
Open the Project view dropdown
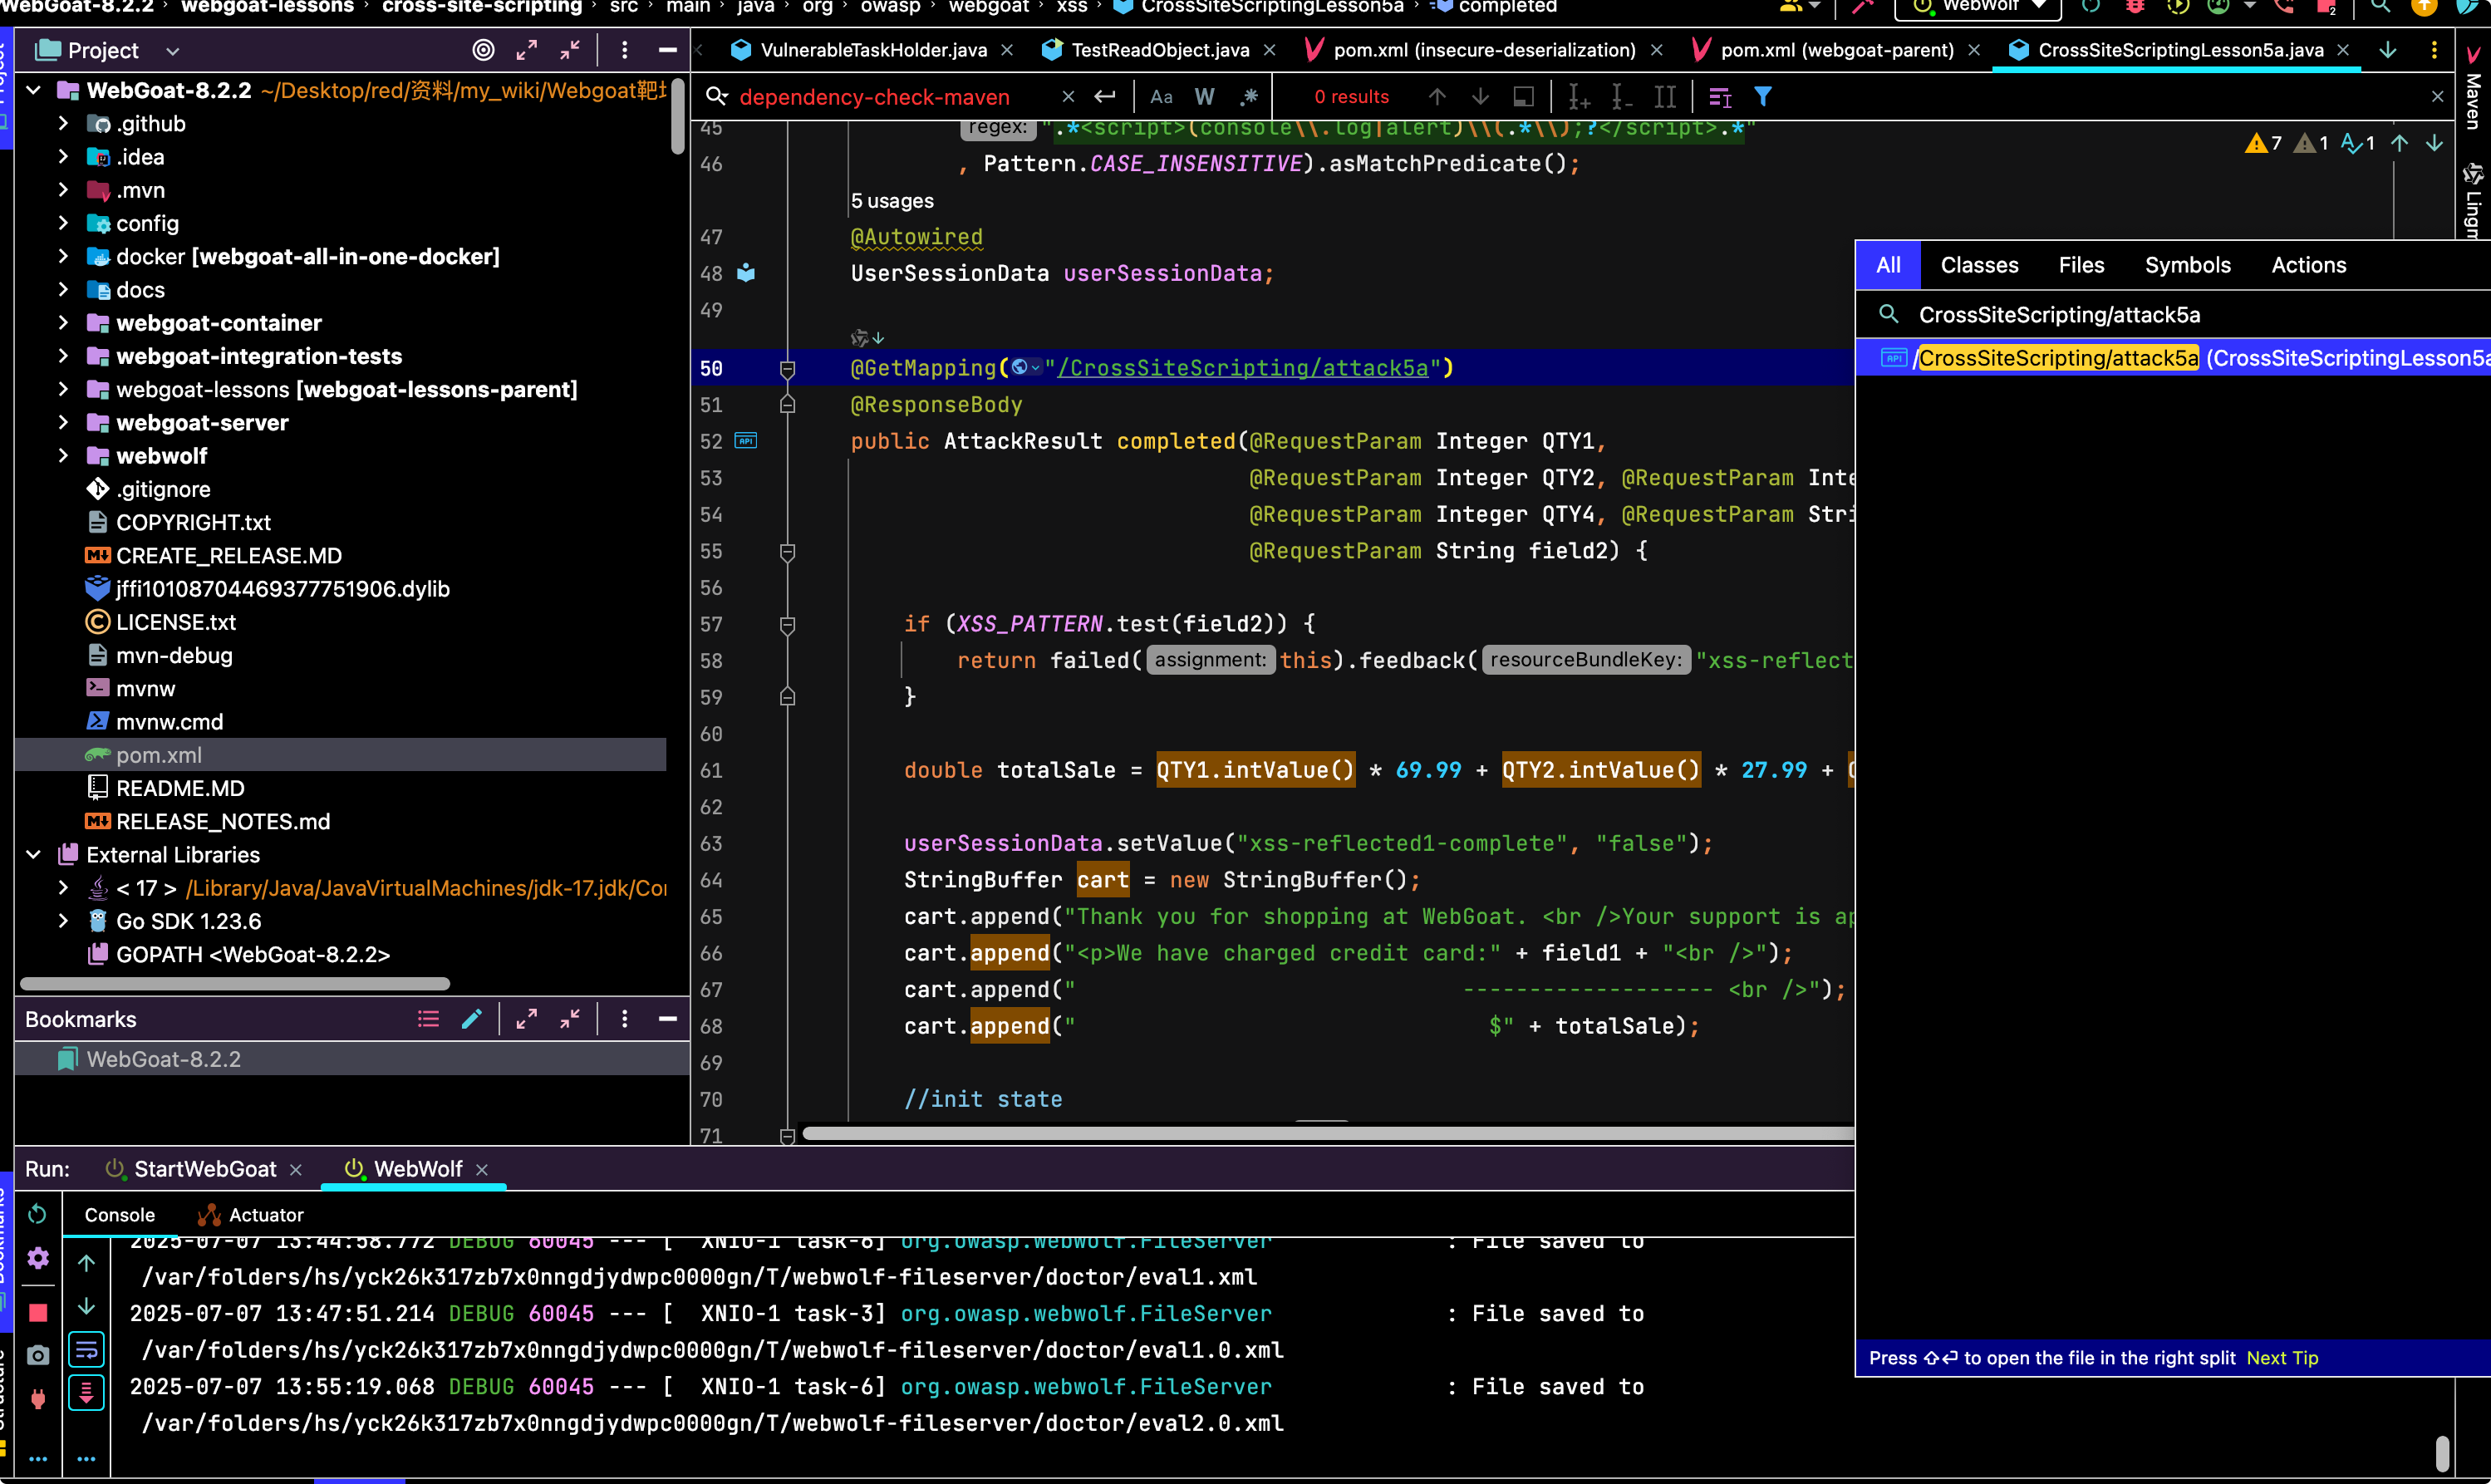tap(173, 50)
